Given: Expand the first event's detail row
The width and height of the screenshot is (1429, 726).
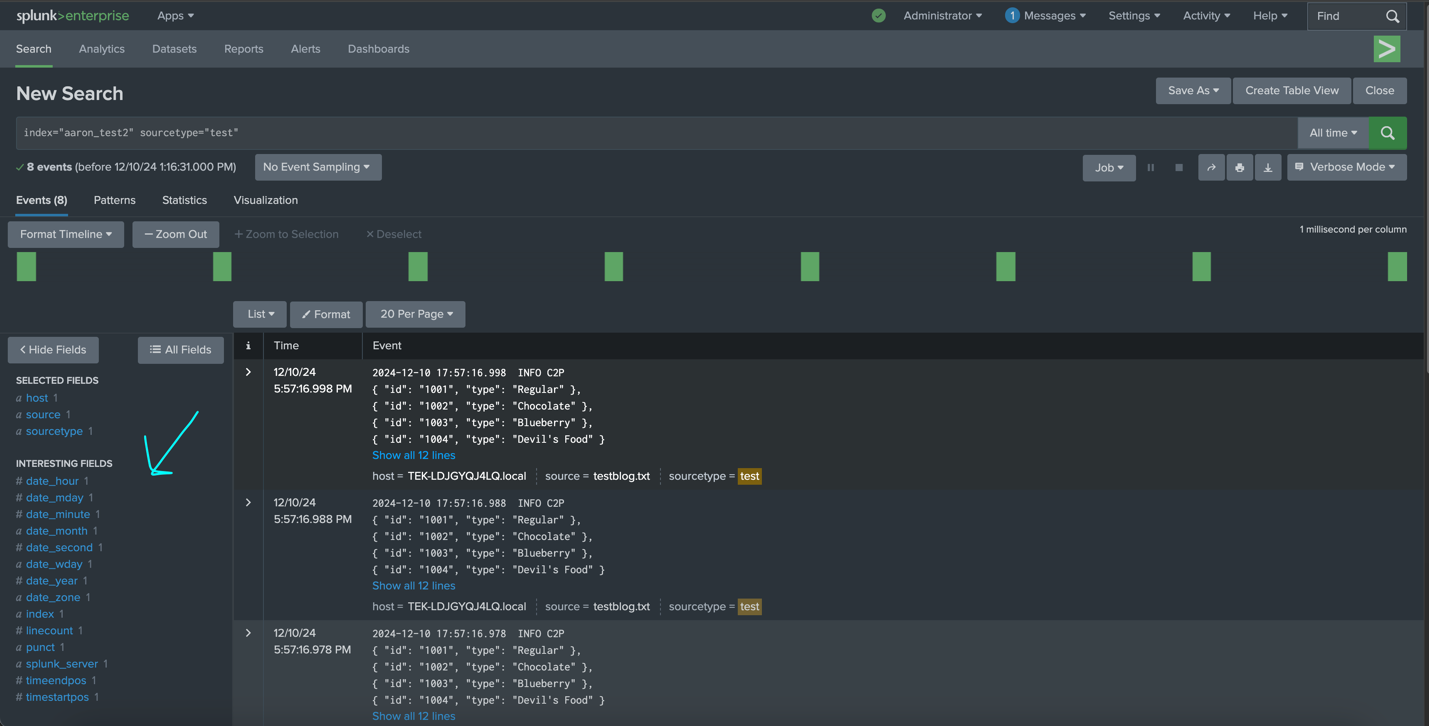Looking at the screenshot, I should (x=247, y=371).
